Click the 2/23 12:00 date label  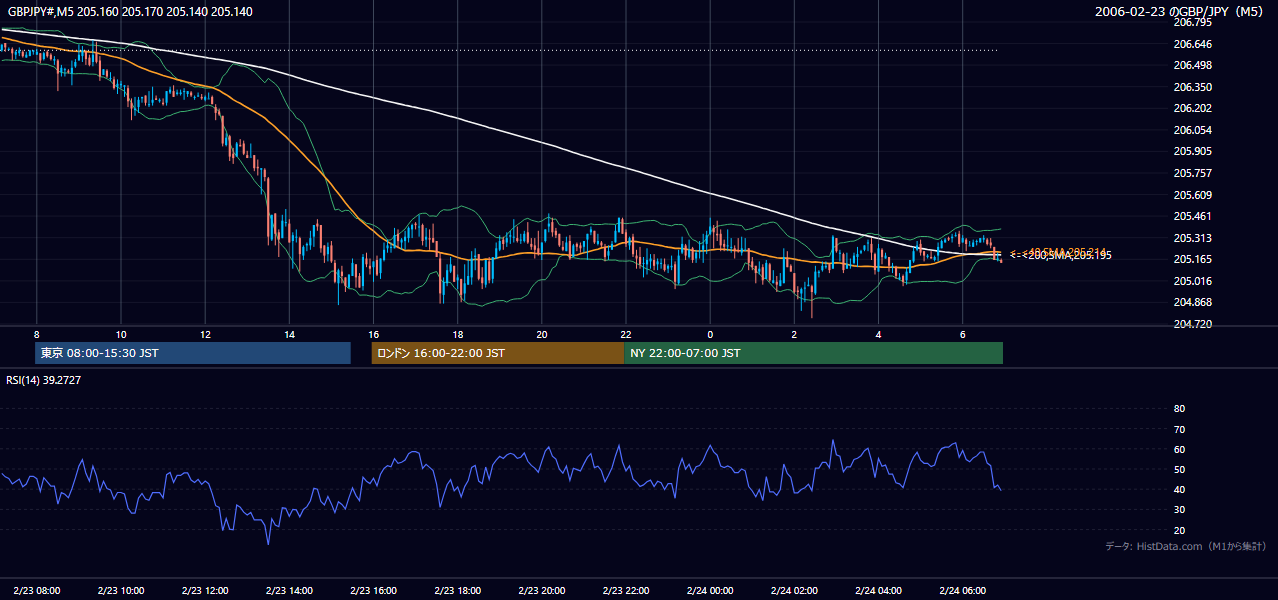[x=205, y=591]
